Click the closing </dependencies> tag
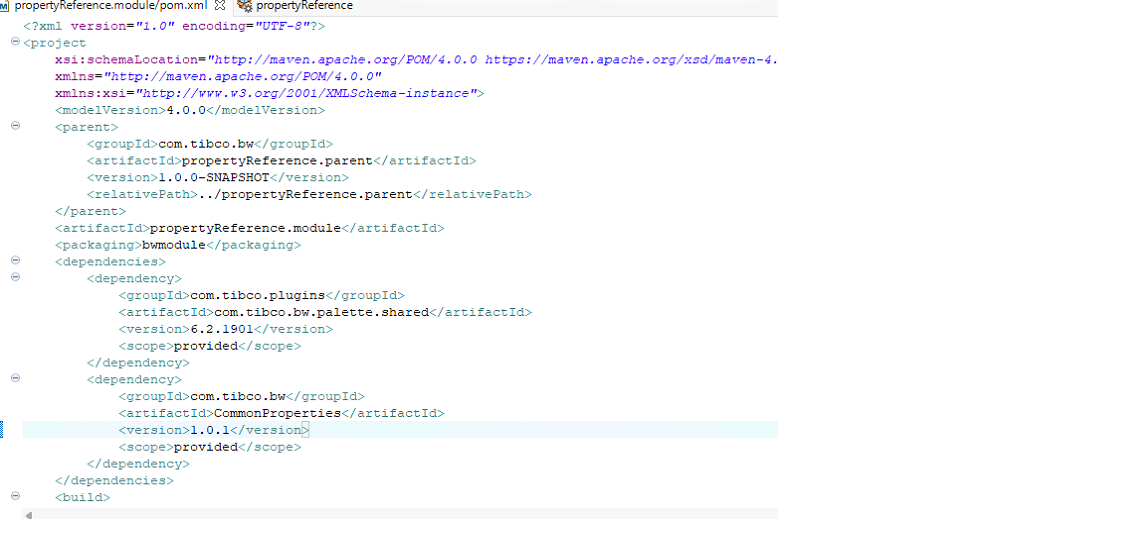The image size is (1135, 536). (x=114, y=480)
